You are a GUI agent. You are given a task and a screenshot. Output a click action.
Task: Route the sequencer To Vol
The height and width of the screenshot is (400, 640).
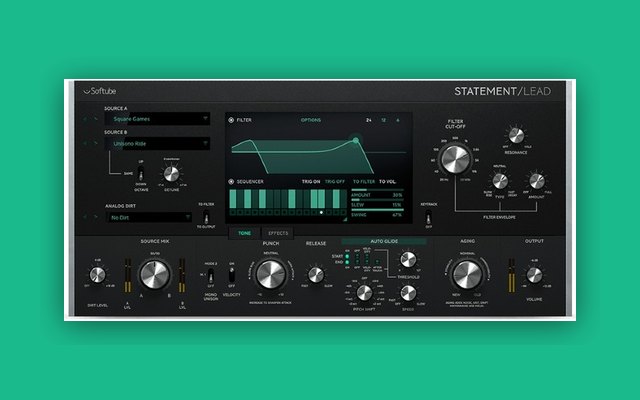coord(388,182)
